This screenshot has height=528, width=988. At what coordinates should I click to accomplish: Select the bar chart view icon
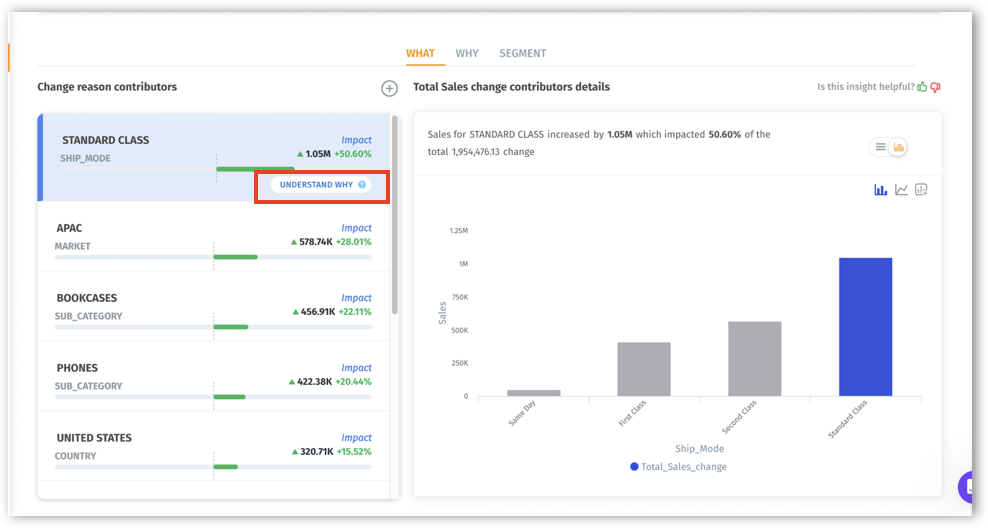pyautogui.click(x=881, y=190)
